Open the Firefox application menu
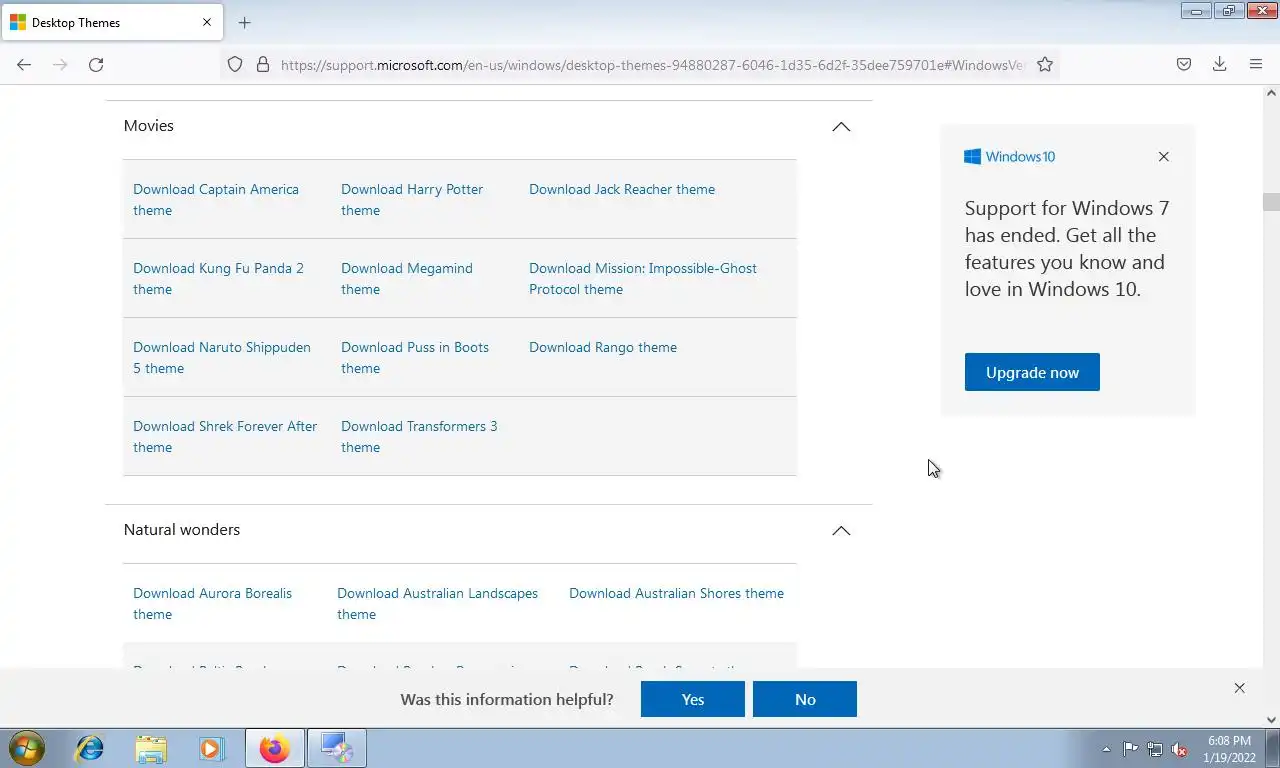The image size is (1280, 768). [1256, 64]
